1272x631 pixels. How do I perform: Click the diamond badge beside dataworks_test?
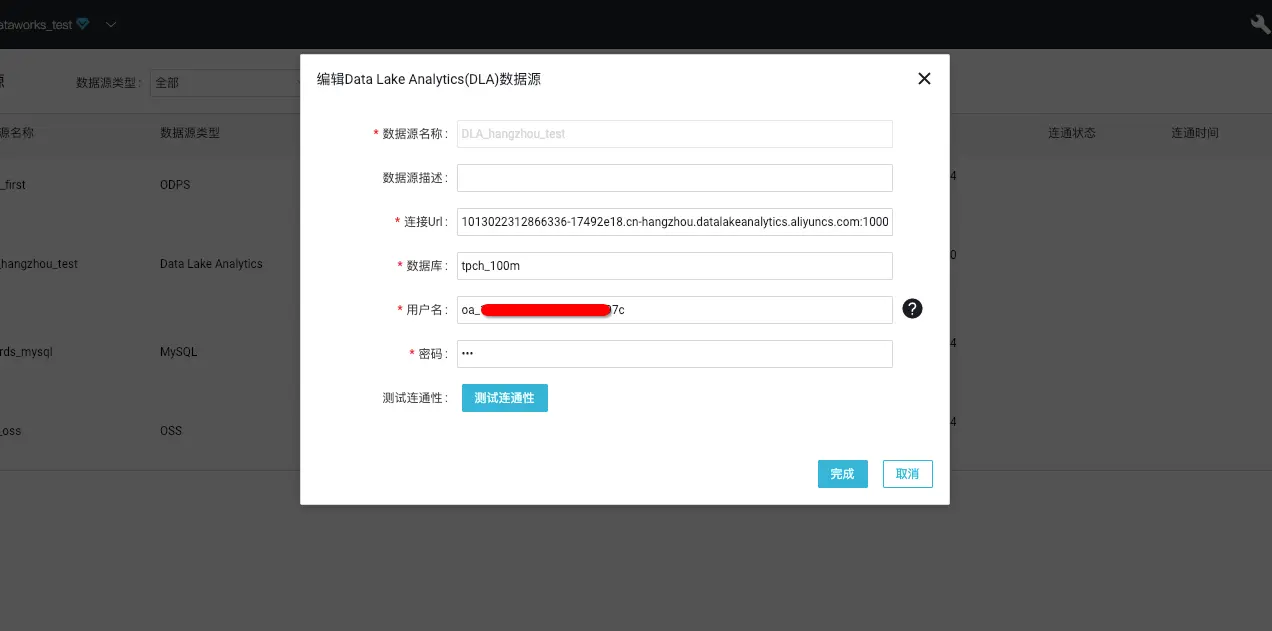tap(82, 22)
